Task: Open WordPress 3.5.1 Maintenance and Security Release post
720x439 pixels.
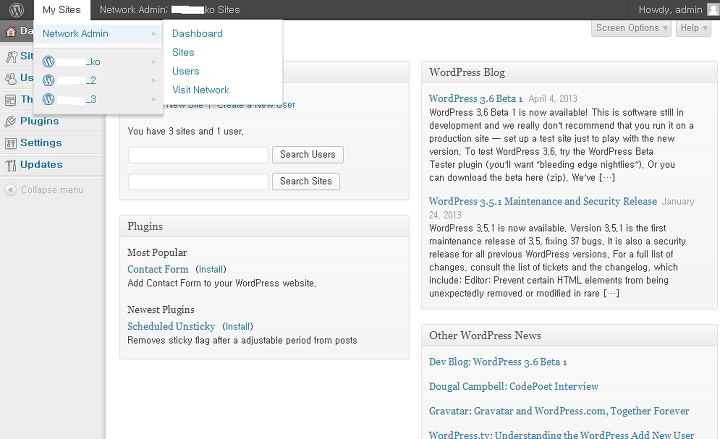Action: coord(543,201)
